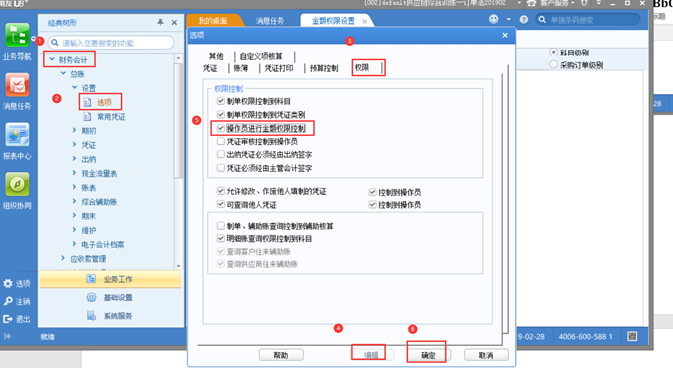This screenshot has width=673, height=368.
Task: Select 科目级别 radio button
Action: pos(554,52)
